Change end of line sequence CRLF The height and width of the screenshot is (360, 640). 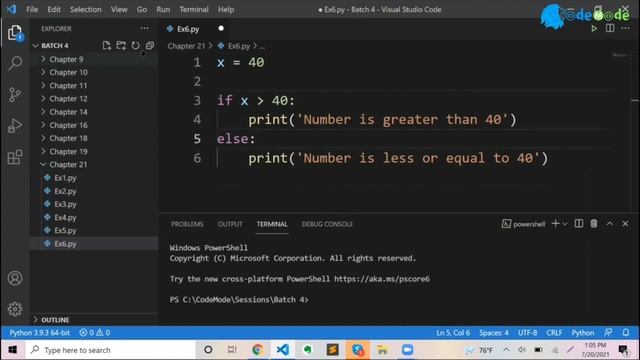click(554, 333)
